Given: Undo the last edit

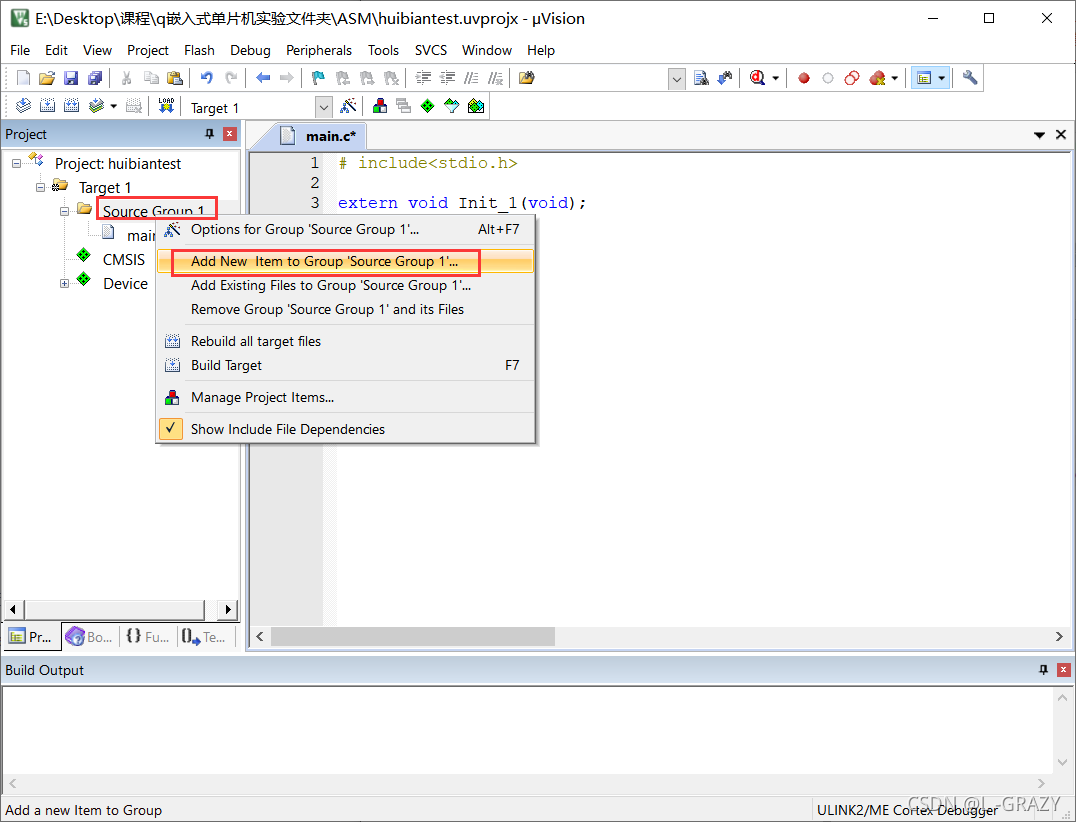Looking at the screenshot, I should pyautogui.click(x=206, y=78).
